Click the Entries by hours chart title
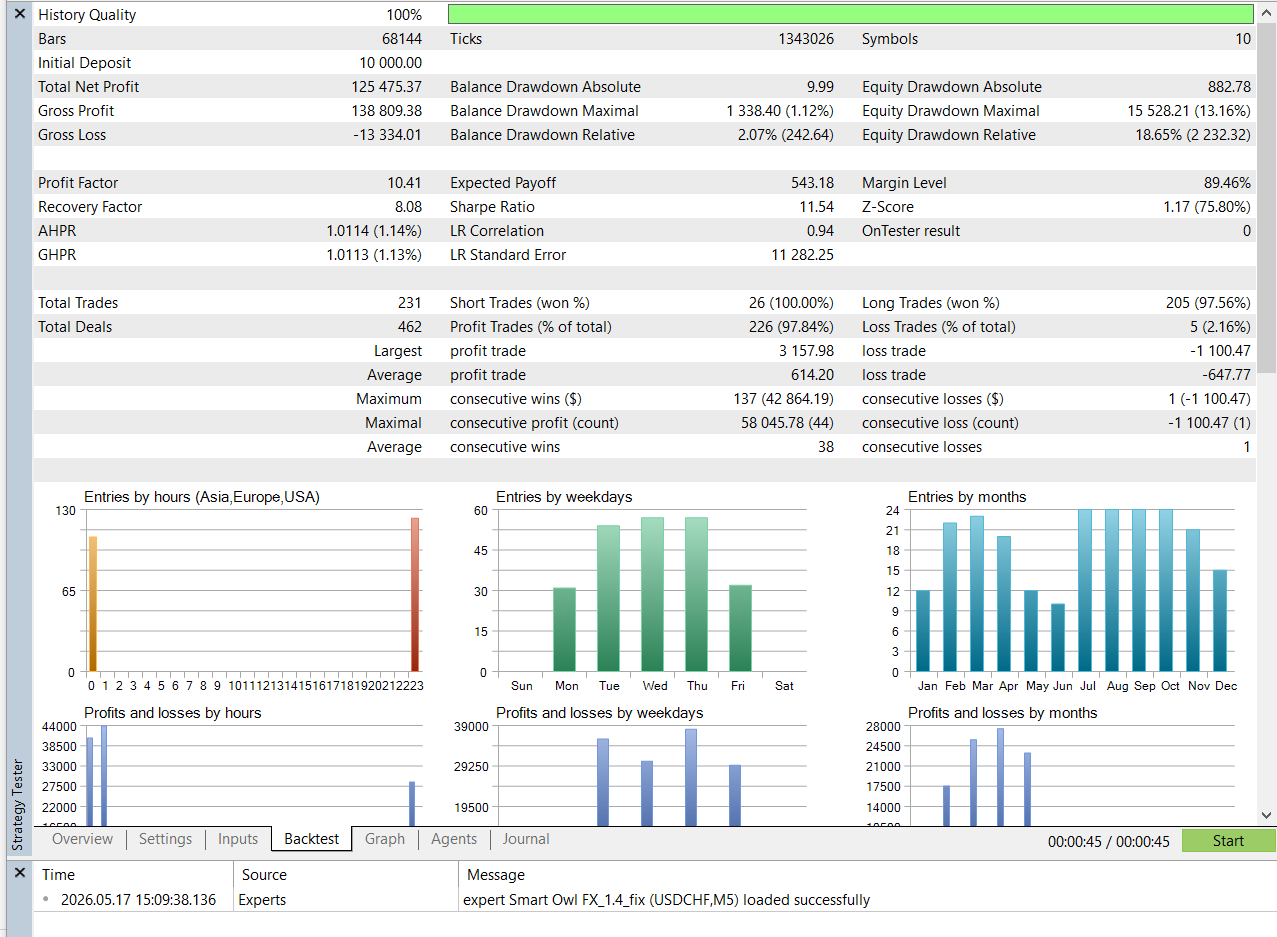The height and width of the screenshot is (937, 1277). coord(202,497)
